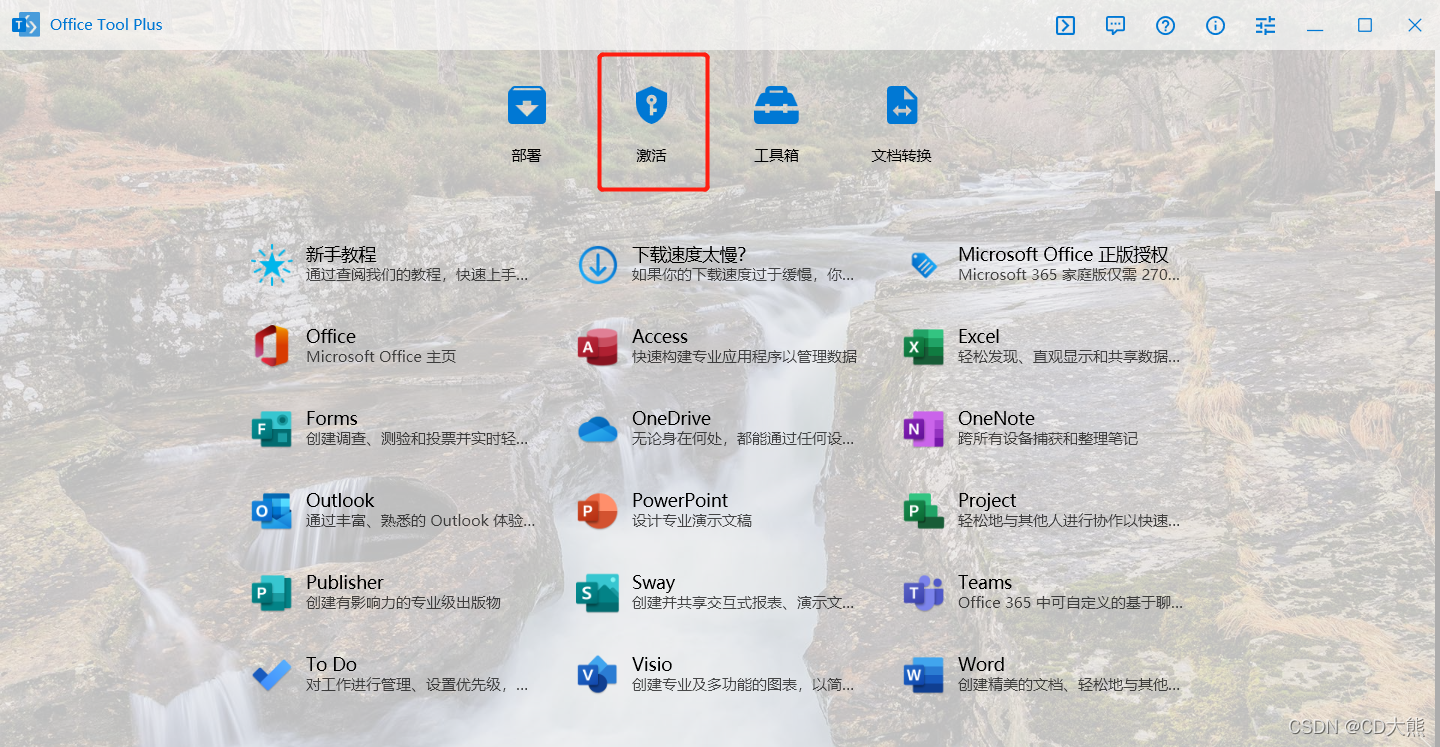
Task: Click '快速构建专业应用程序以管理数据' description text
Action: (x=744, y=357)
